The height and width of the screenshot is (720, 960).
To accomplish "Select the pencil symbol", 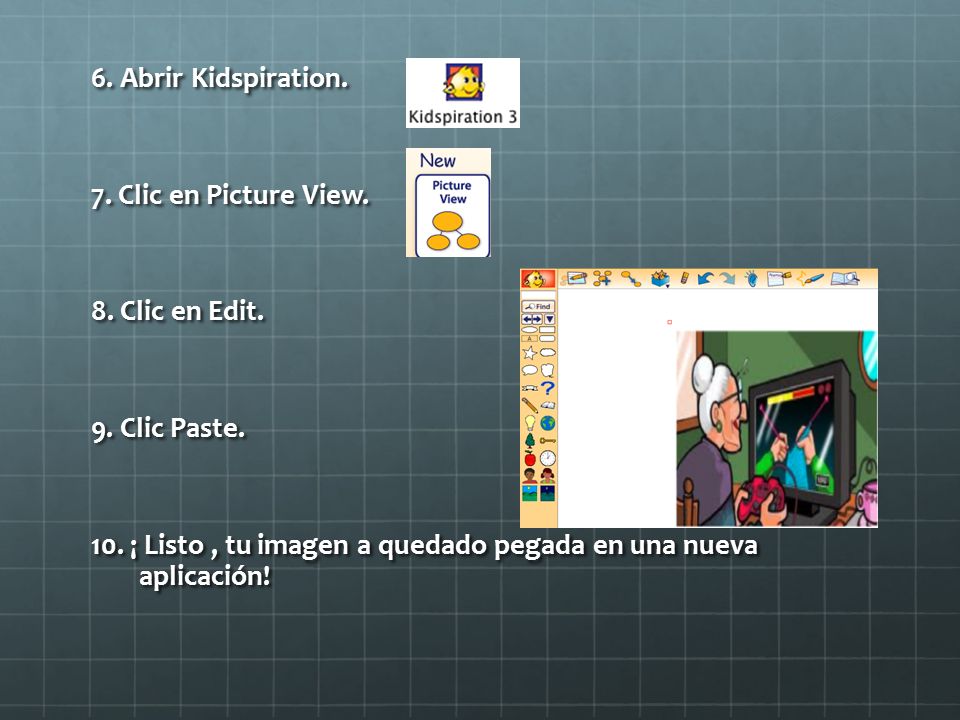I will tap(530, 405).
